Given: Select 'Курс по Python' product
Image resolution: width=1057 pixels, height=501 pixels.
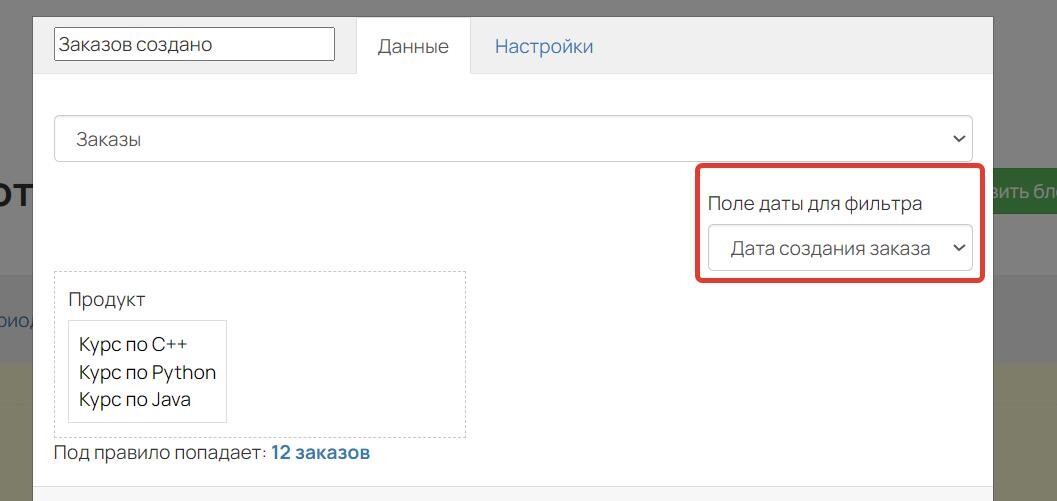Looking at the screenshot, I should 148,372.
